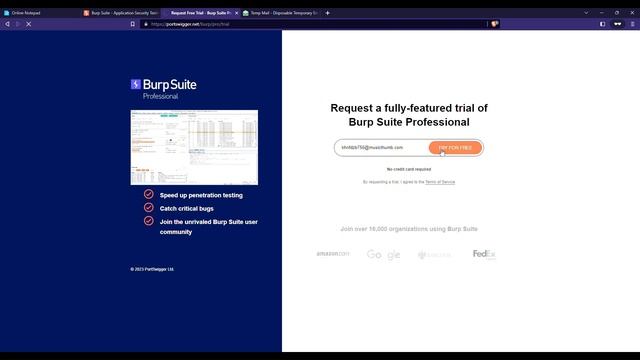Open the wallet glasses icon

tap(618, 24)
